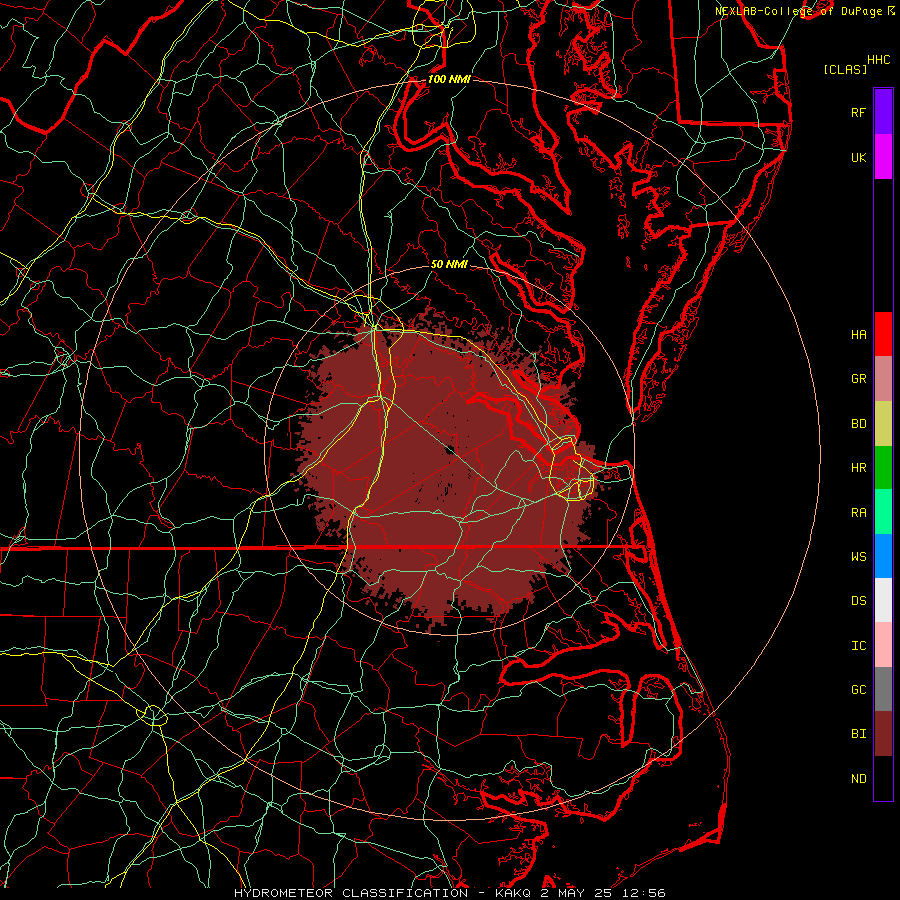The image size is (900, 900).
Task: Select the BD yellow legend swatch
Action: [883, 424]
